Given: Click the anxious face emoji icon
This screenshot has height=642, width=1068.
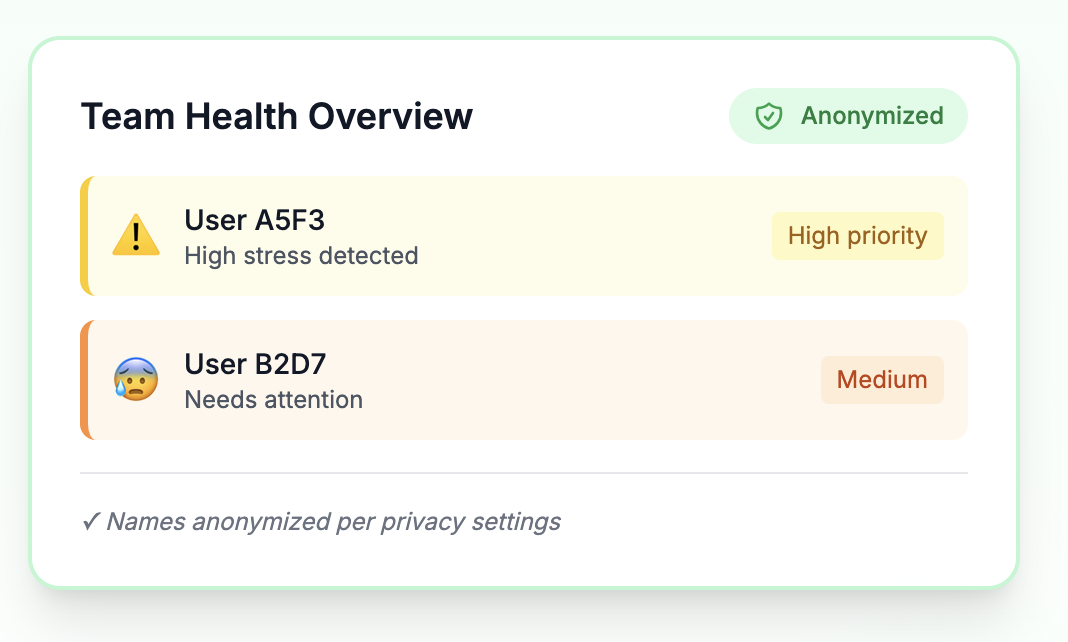Looking at the screenshot, I should (136, 380).
